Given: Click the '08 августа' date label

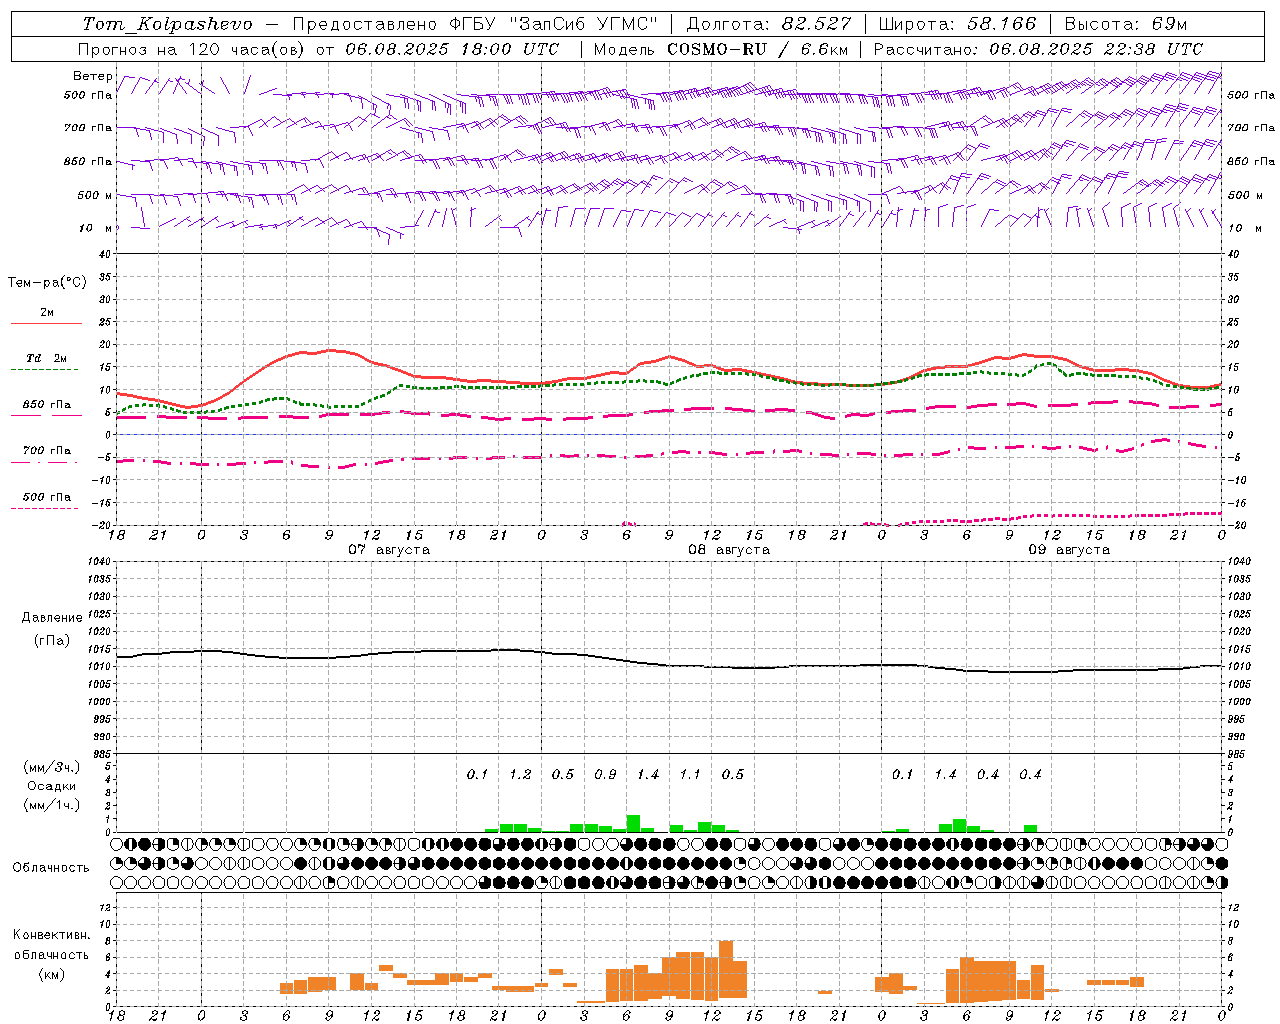Looking at the screenshot, I should click(x=729, y=550).
